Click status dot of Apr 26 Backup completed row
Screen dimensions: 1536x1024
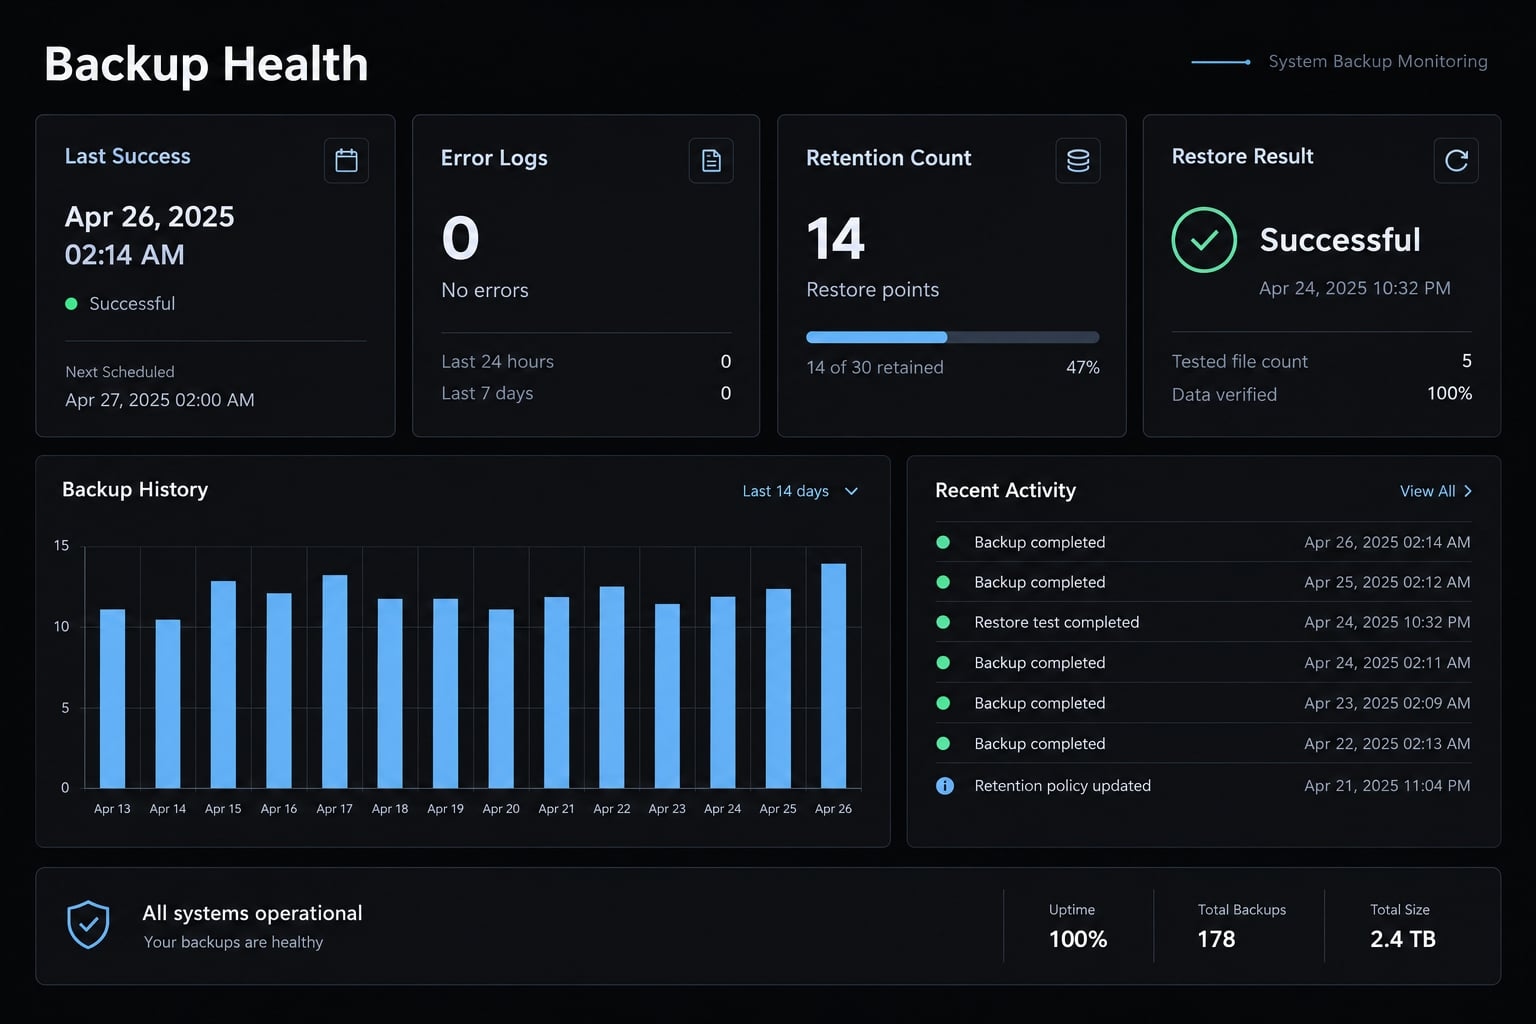pyautogui.click(x=943, y=542)
